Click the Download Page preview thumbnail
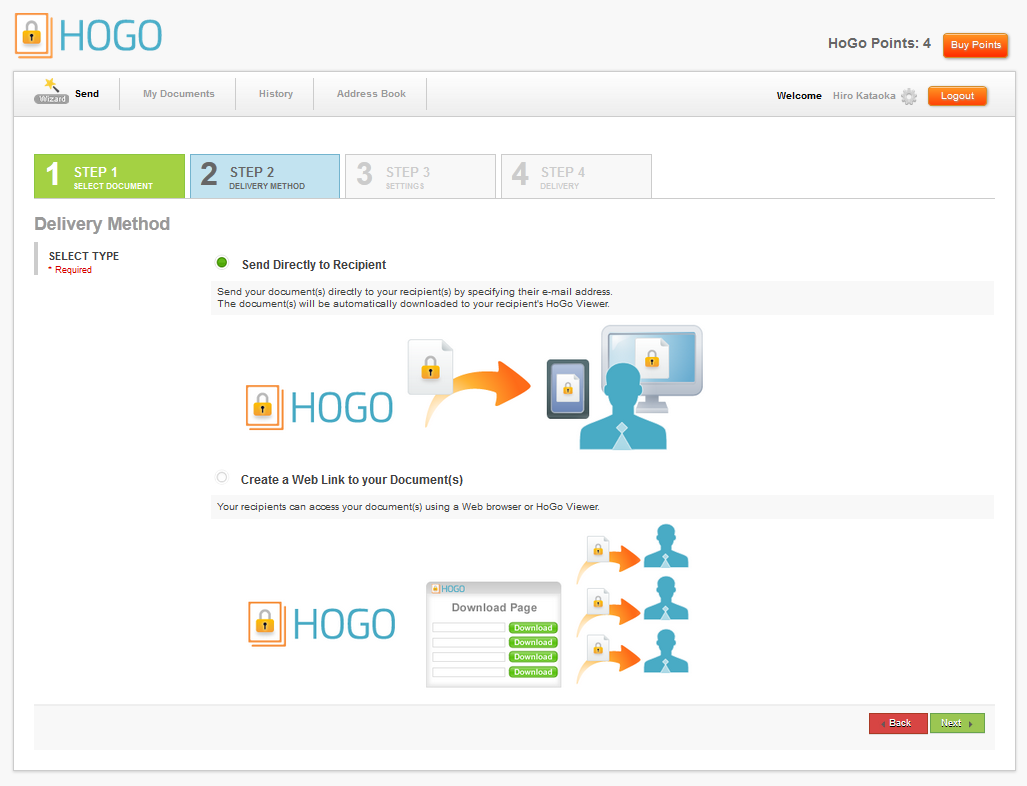Screen dimensions: 1027x786 pos(494,634)
